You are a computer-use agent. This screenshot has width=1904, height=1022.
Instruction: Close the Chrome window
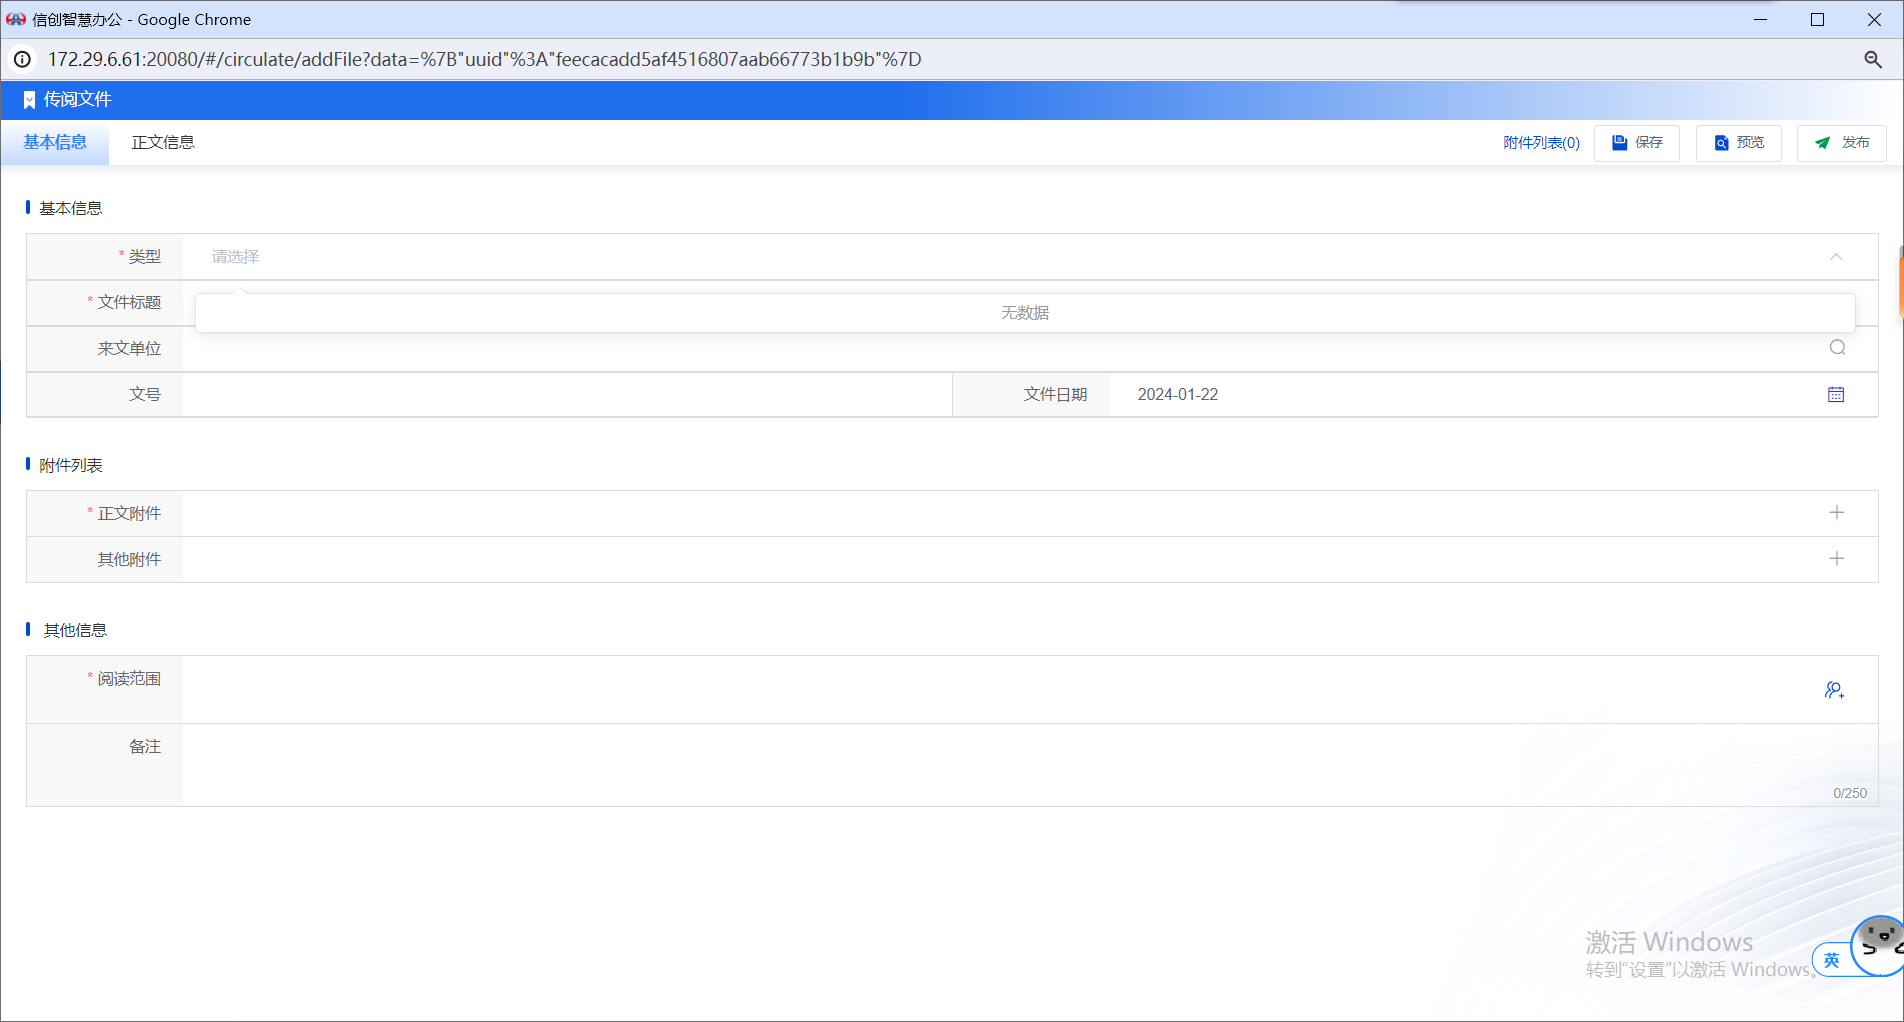coord(1875,20)
